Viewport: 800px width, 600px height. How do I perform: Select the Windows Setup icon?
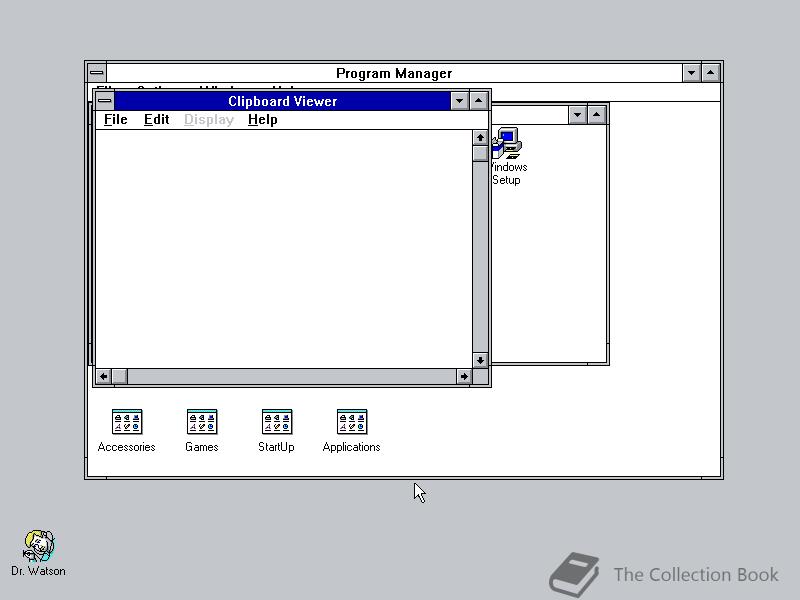coord(507,143)
